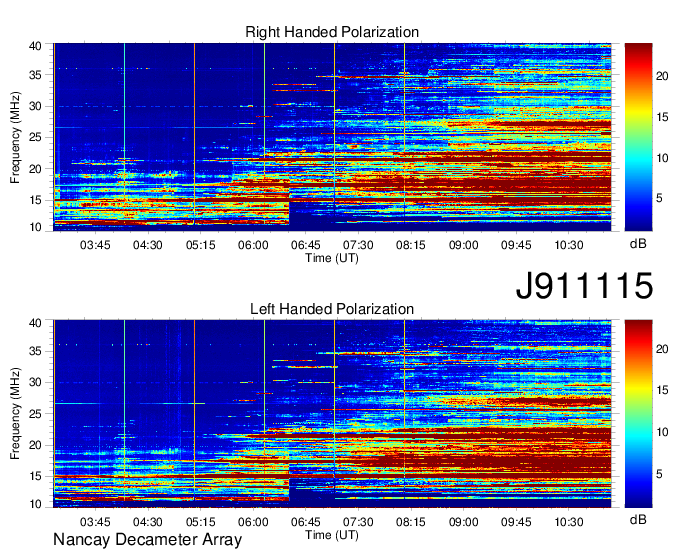This screenshot has height=552, width=680.
Task: Click the "30" frequency tick, Right Handed plot
Action: 36,106
